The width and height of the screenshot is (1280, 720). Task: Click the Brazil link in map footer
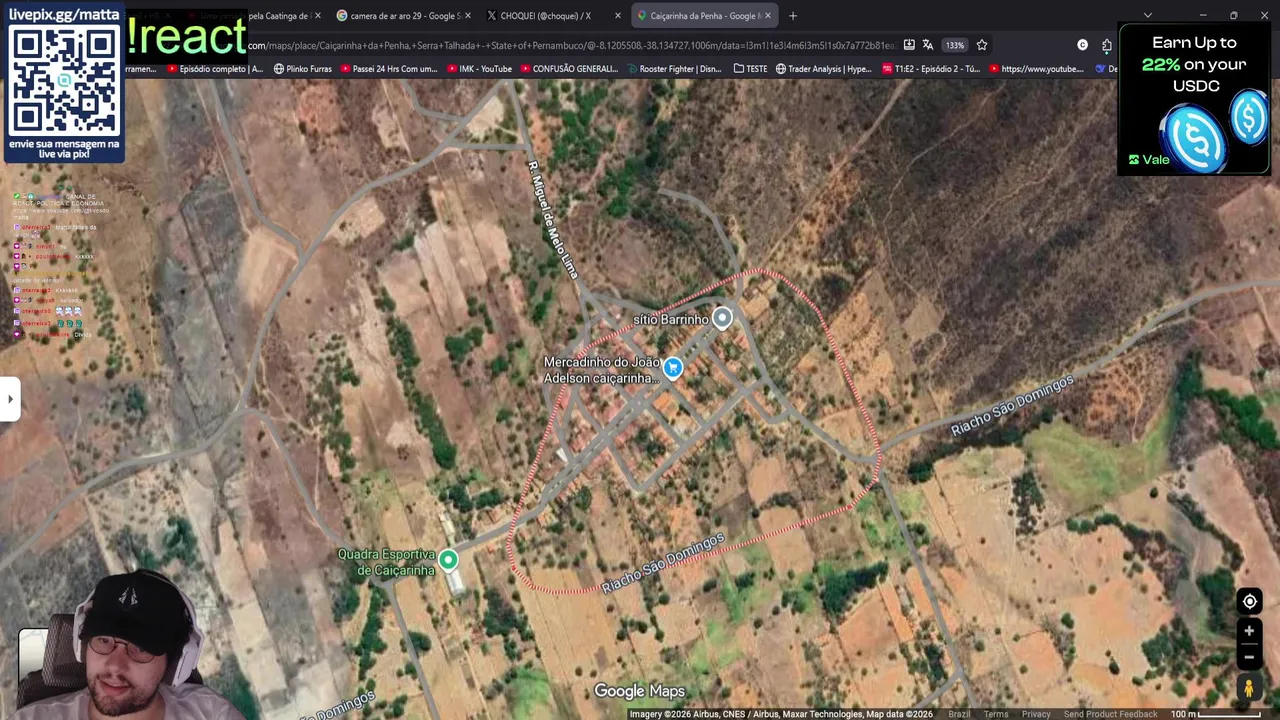[x=959, y=714]
